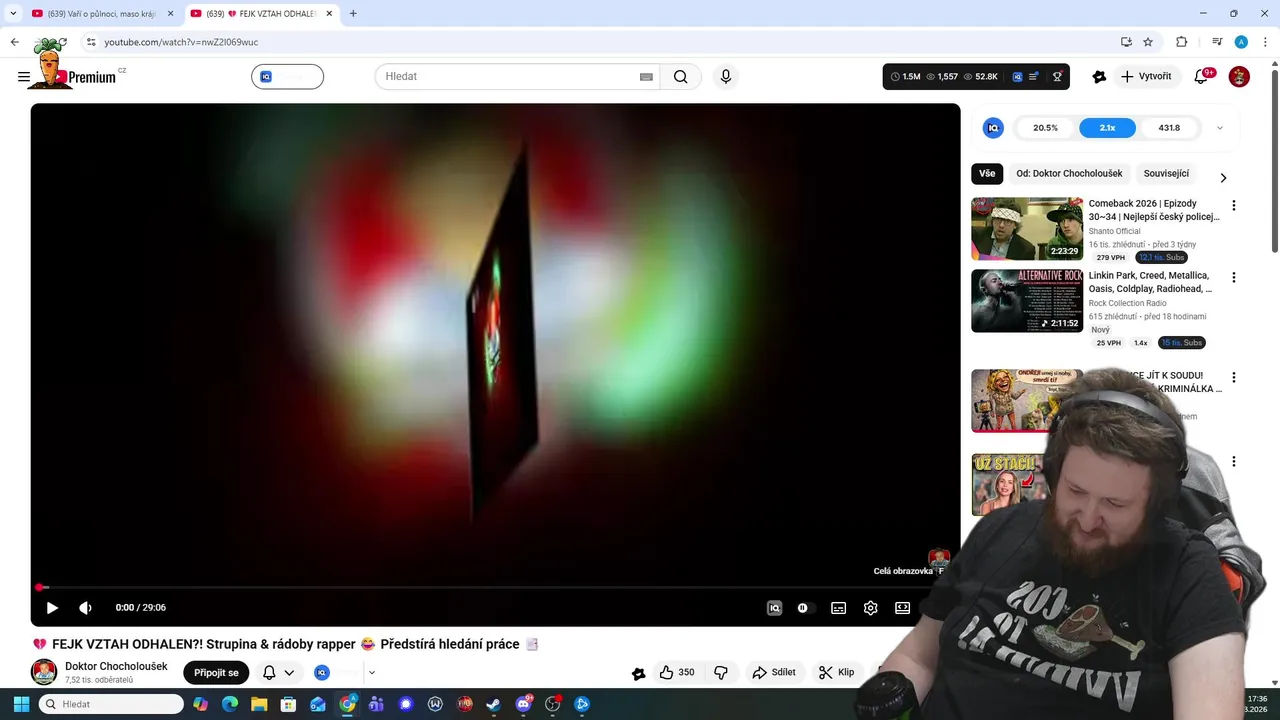The image size is (1280, 720).
Task: Select the Vše filter chip
Action: coord(987,174)
